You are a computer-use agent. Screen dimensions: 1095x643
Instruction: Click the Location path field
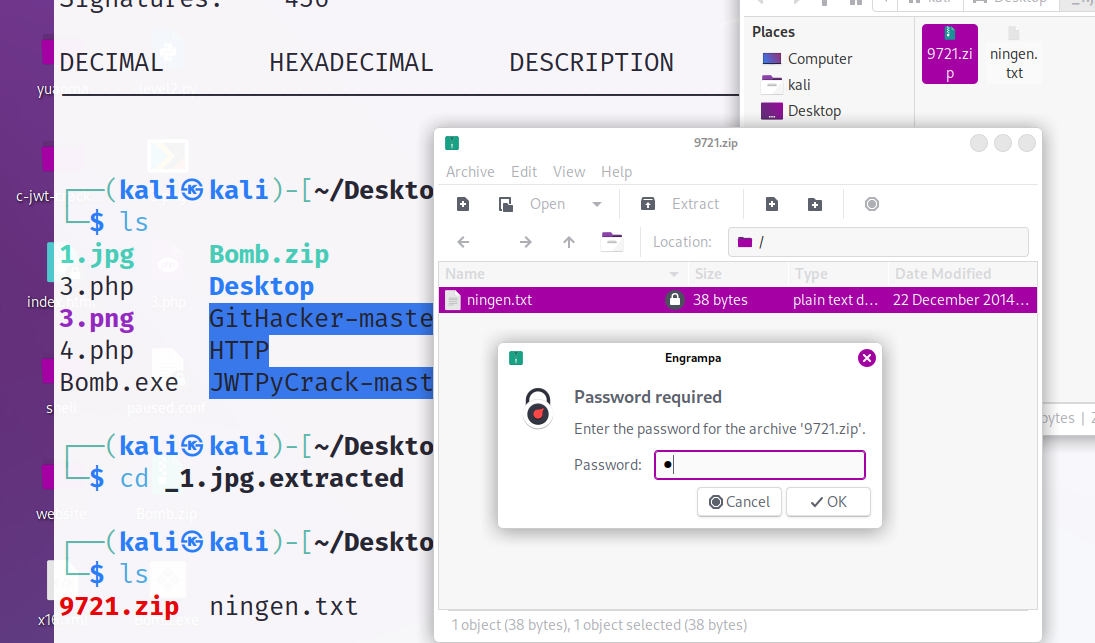click(x=878, y=242)
